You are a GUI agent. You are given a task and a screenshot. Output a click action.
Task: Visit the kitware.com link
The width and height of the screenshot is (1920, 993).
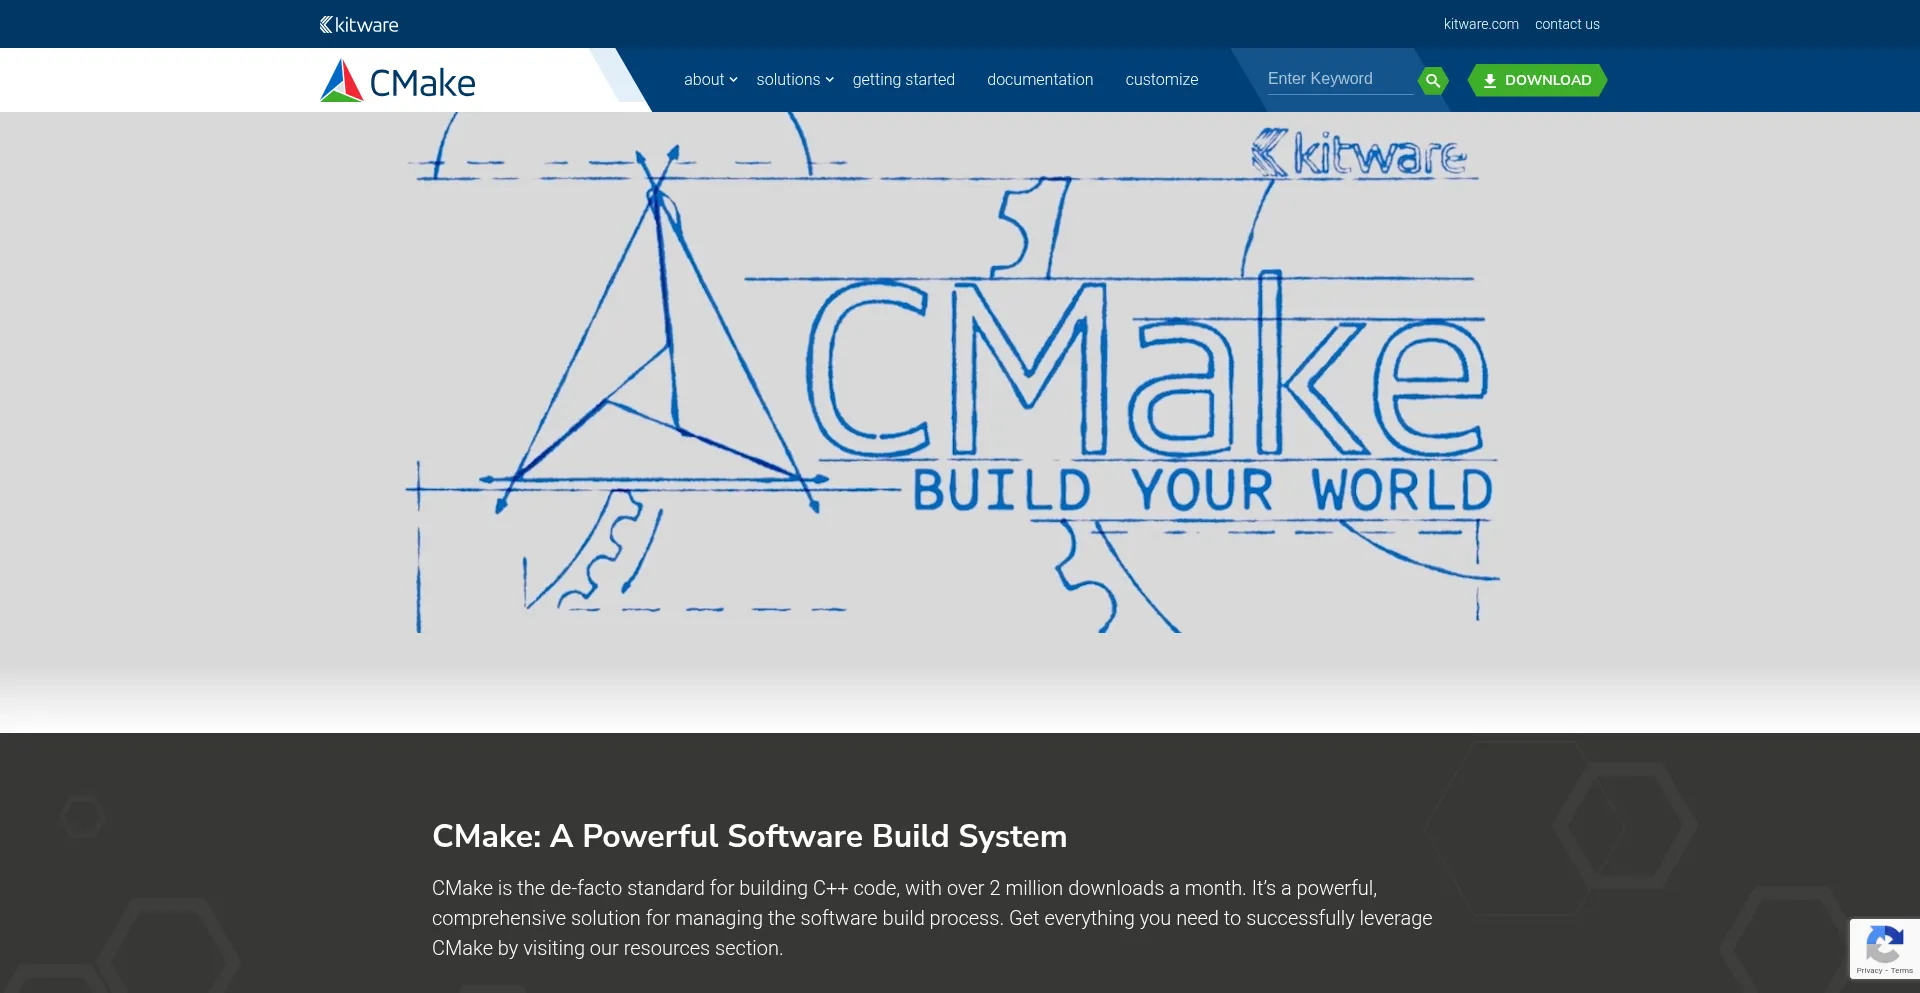pyautogui.click(x=1480, y=24)
